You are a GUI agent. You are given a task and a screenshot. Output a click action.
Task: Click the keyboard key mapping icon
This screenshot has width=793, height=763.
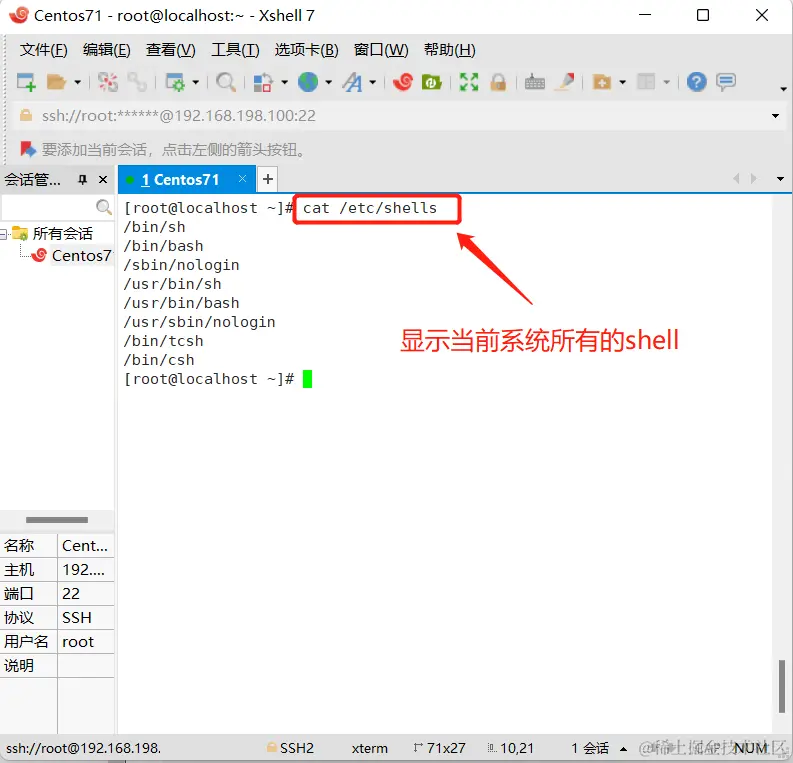[535, 82]
